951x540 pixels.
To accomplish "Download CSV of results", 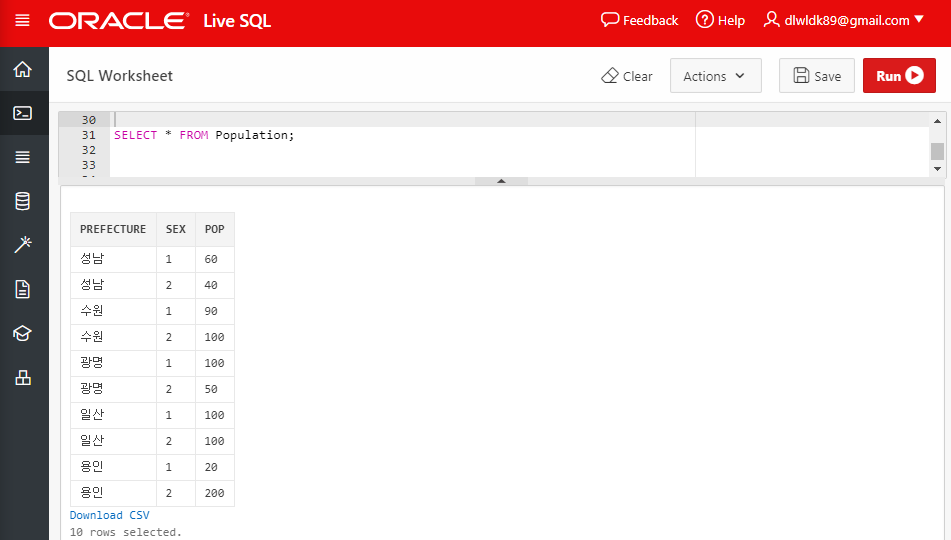I will pos(109,515).
